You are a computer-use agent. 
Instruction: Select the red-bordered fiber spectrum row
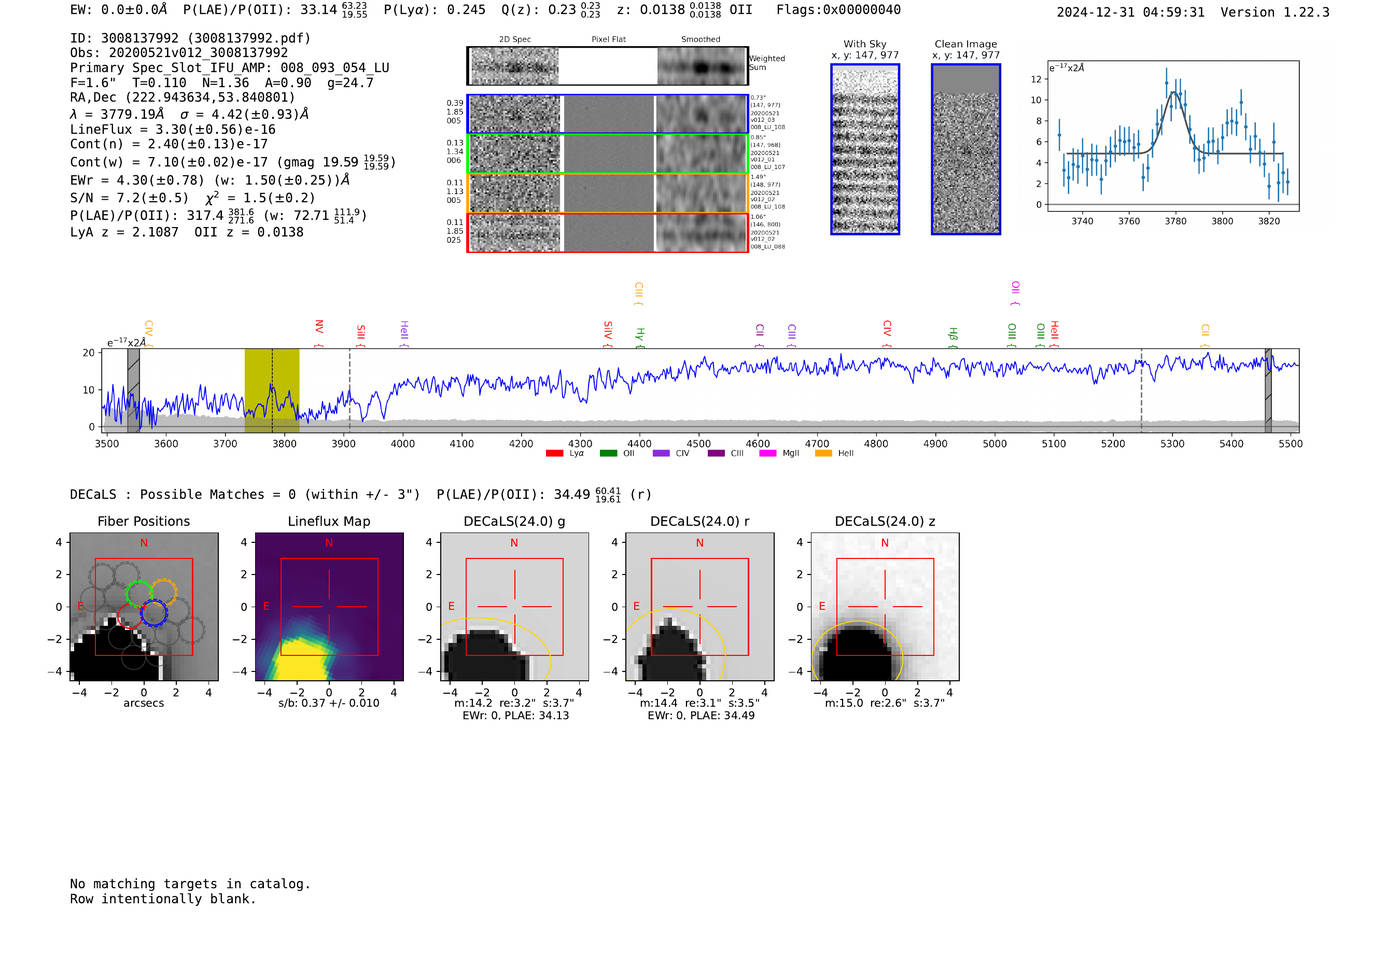click(x=607, y=232)
